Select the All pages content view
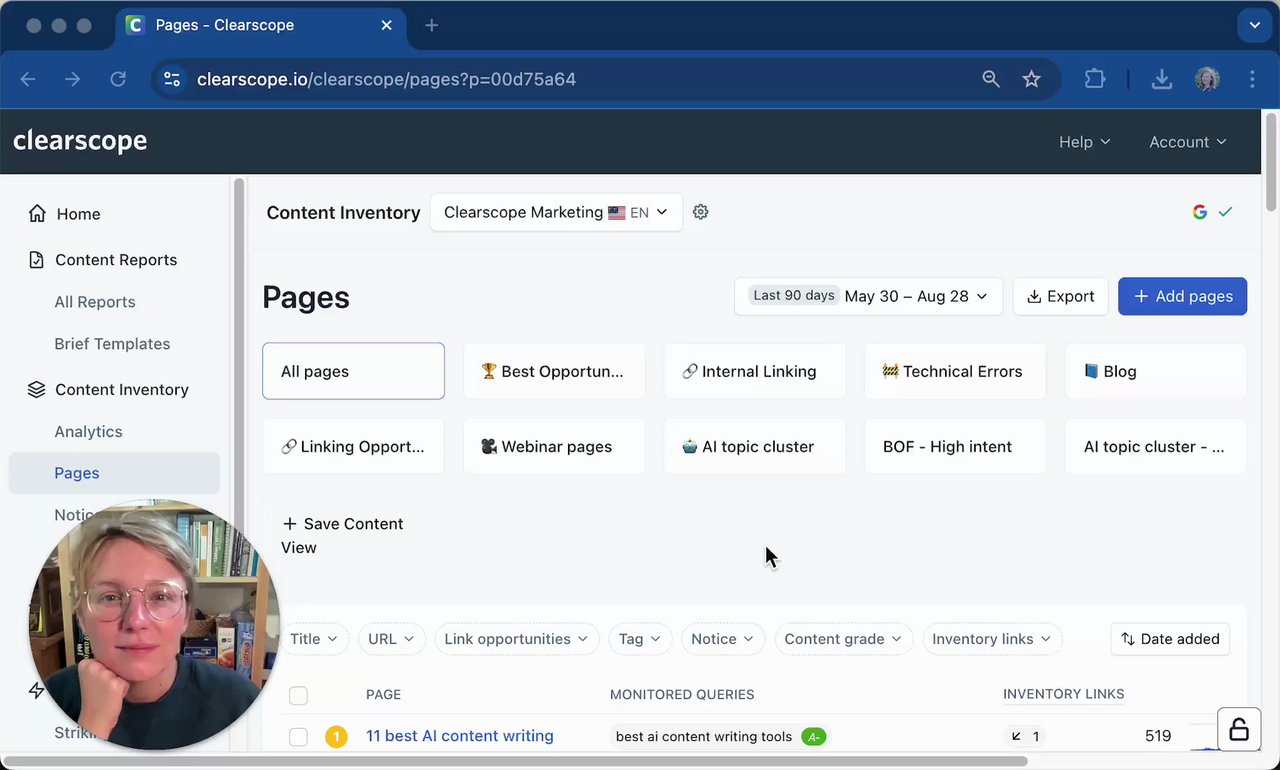 point(353,371)
